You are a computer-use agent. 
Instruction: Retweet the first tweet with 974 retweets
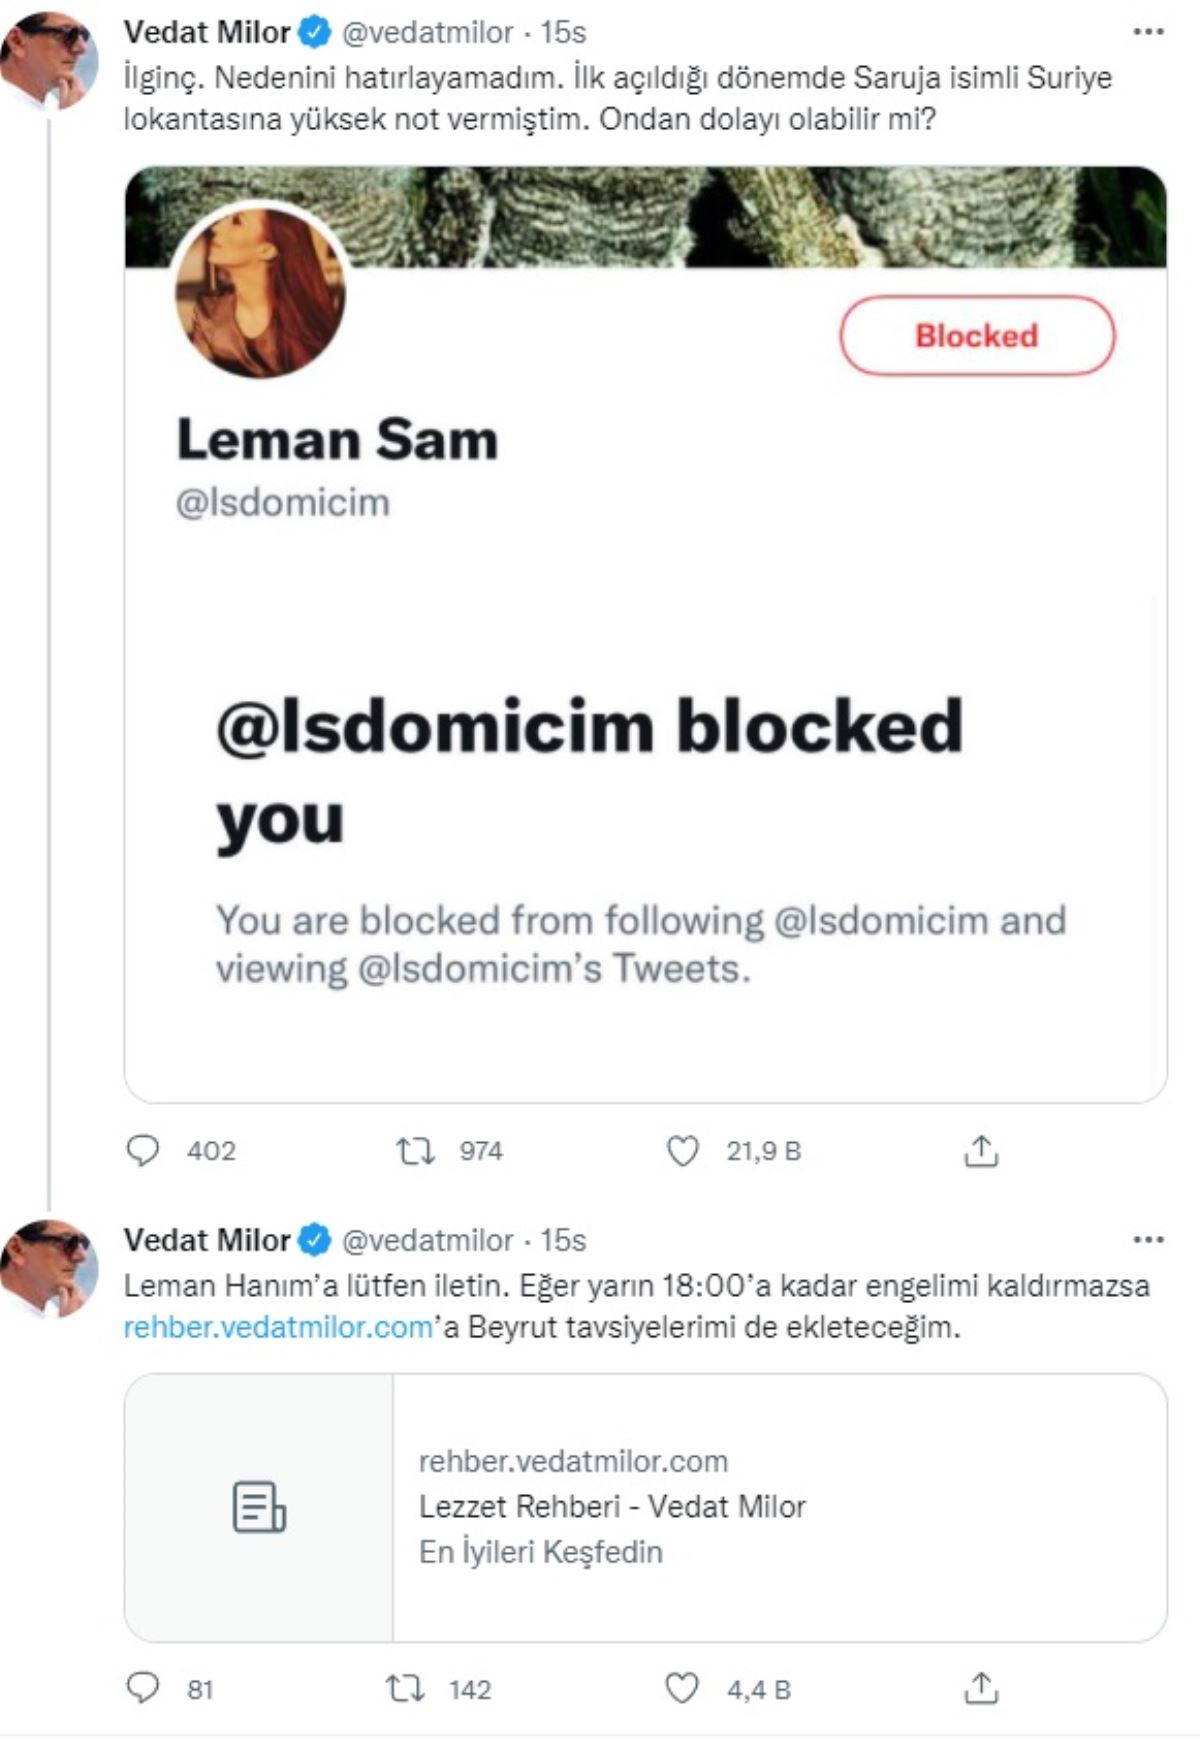click(415, 1151)
